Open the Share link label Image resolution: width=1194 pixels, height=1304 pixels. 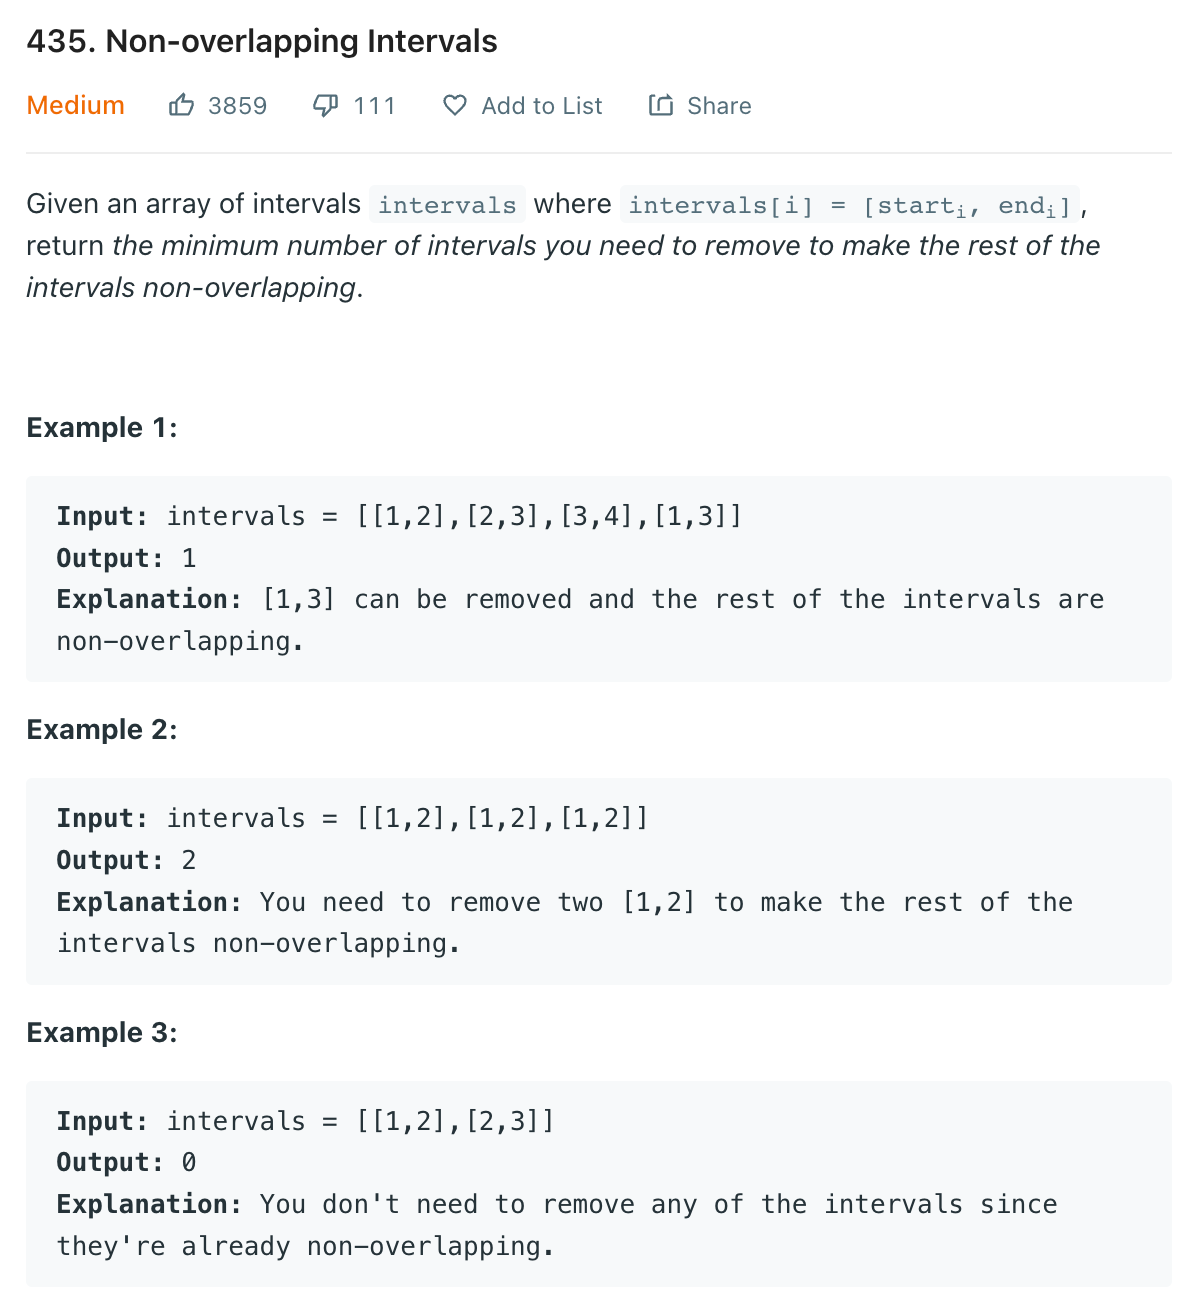coord(719,106)
